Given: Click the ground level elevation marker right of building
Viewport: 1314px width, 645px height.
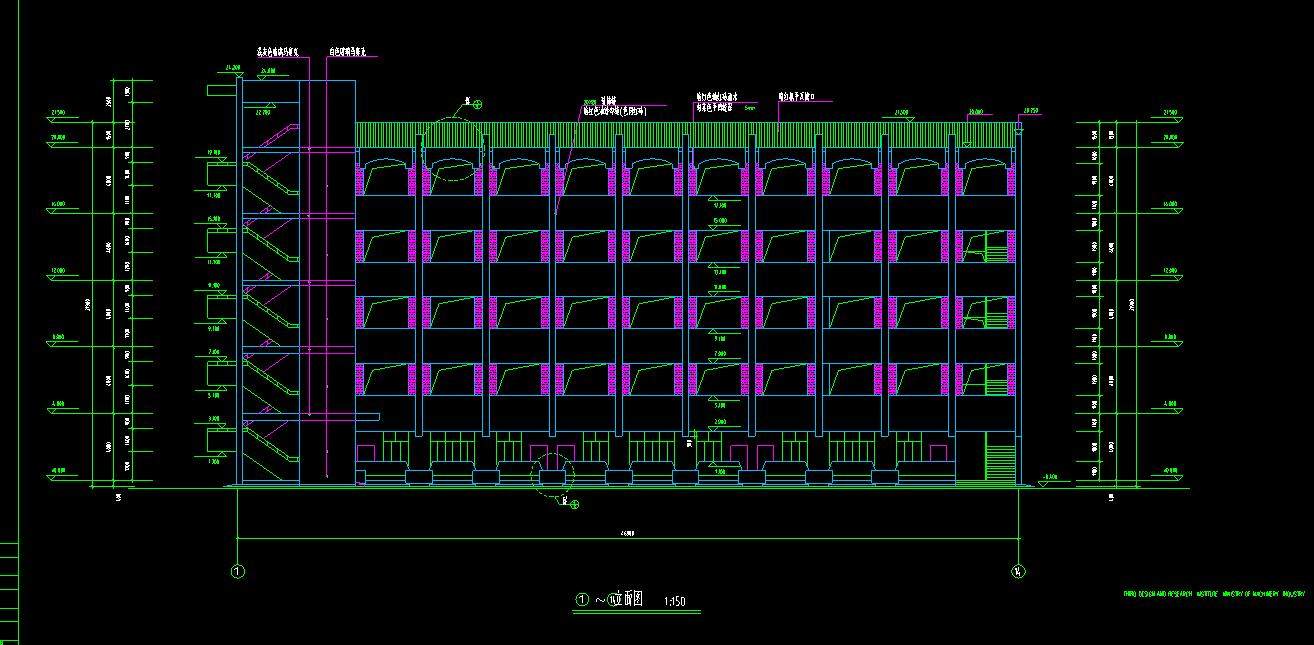Looking at the screenshot, I should click(1048, 478).
